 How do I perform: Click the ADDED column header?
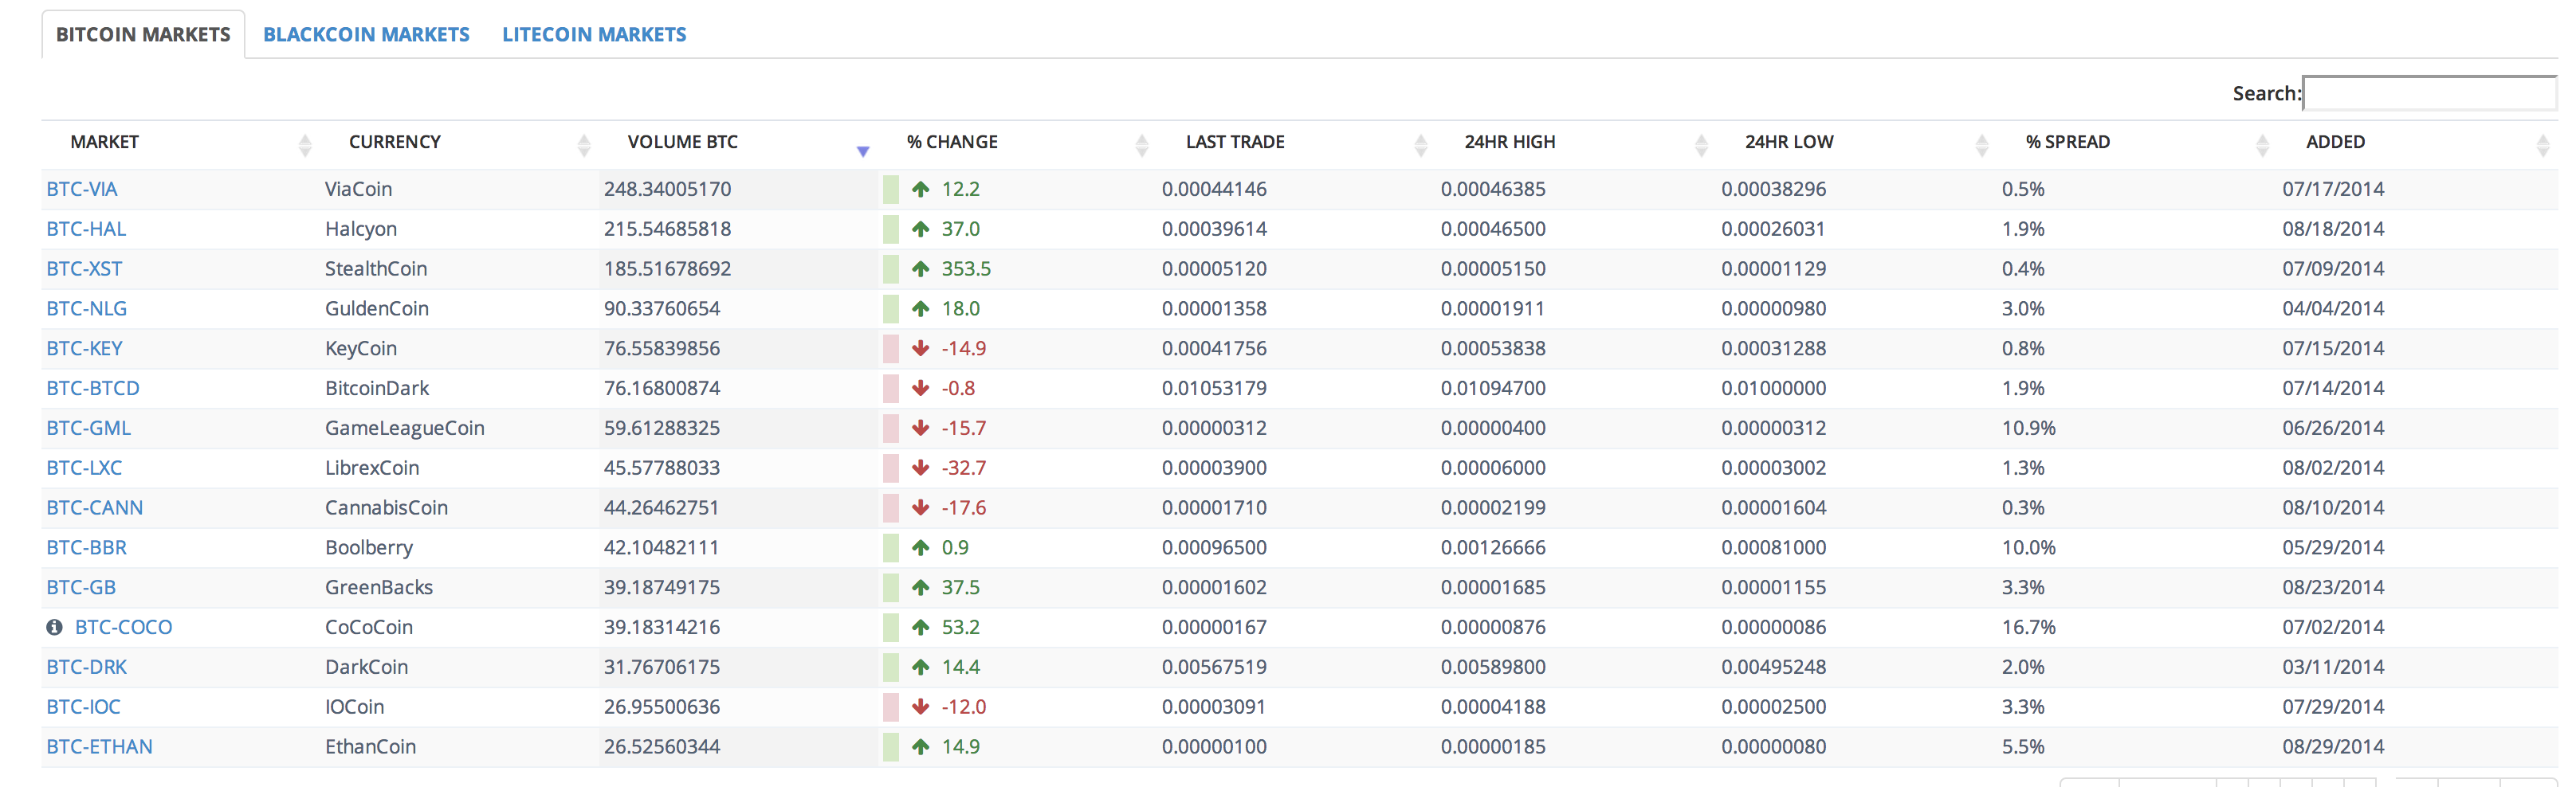(2336, 142)
